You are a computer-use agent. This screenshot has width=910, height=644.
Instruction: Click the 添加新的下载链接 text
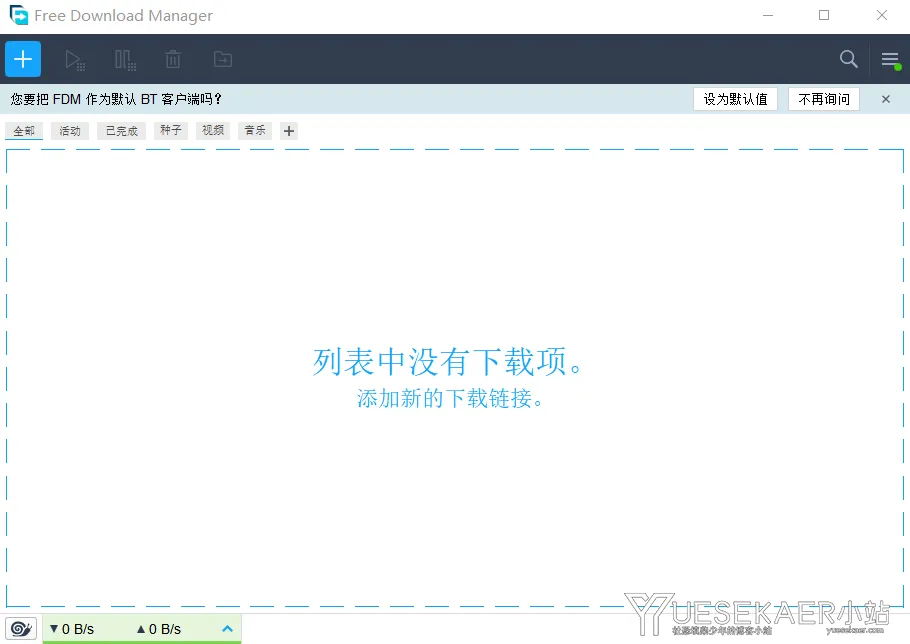450,399
